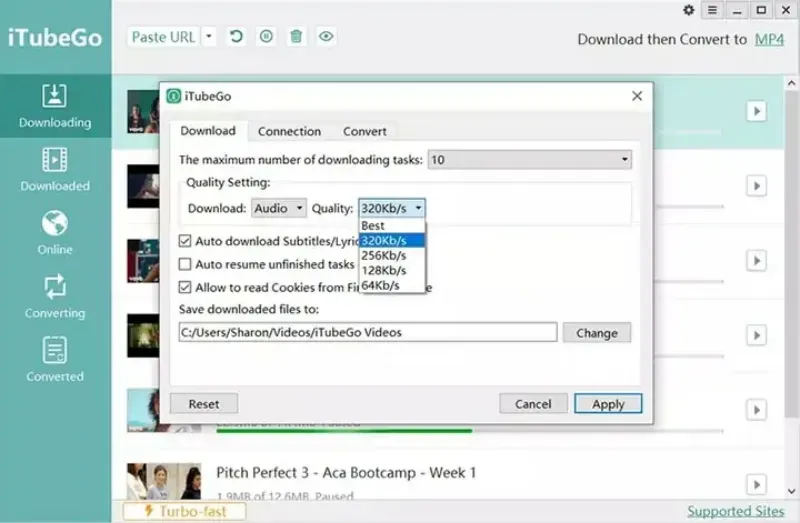Switch to the Convert tab
Screen dimensions: 800x523
[x=365, y=132]
